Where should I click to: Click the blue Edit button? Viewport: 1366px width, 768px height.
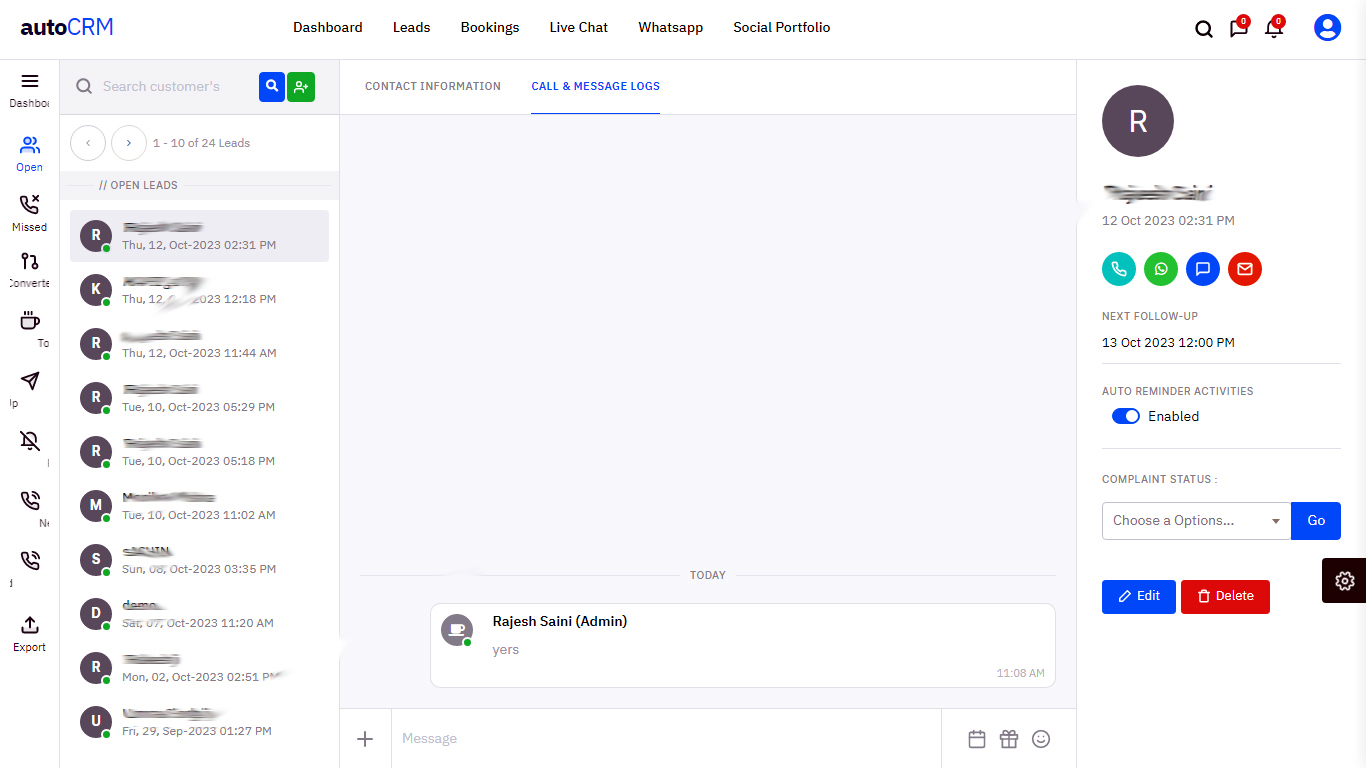pos(1138,596)
